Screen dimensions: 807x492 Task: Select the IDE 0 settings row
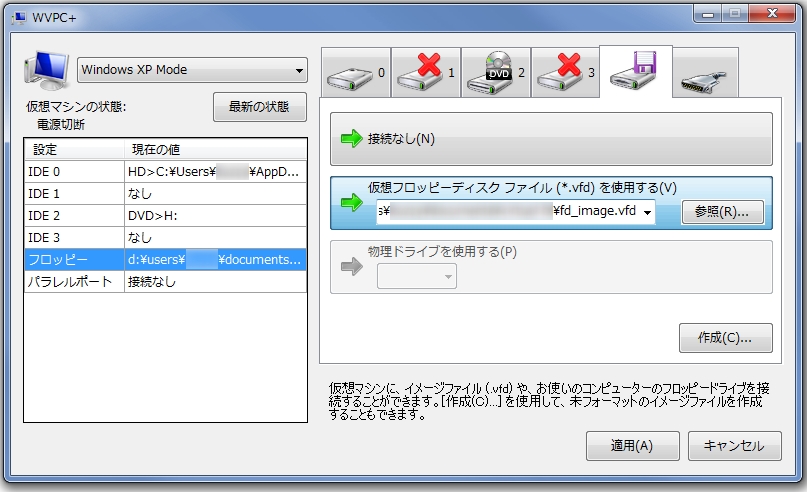tap(165, 172)
